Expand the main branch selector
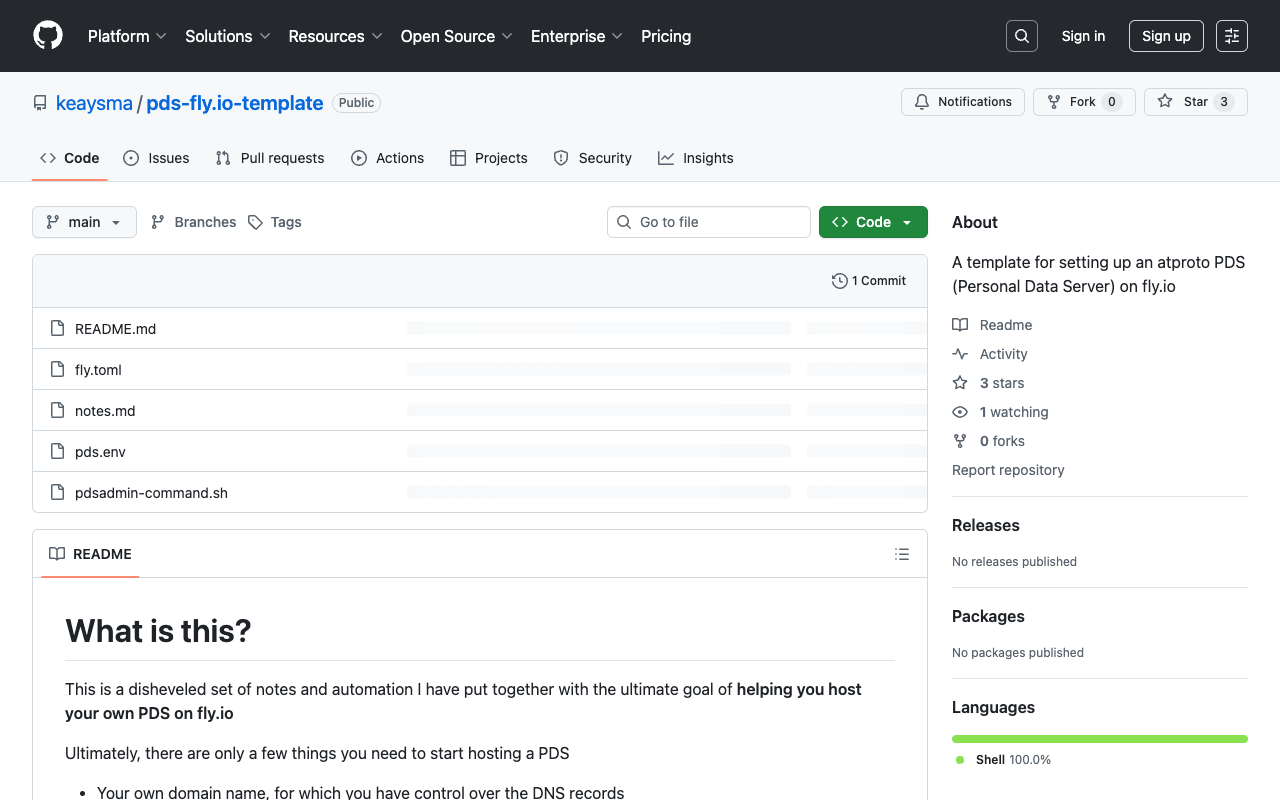The height and width of the screenshot is (800, 1280). [x=84, y=222]
